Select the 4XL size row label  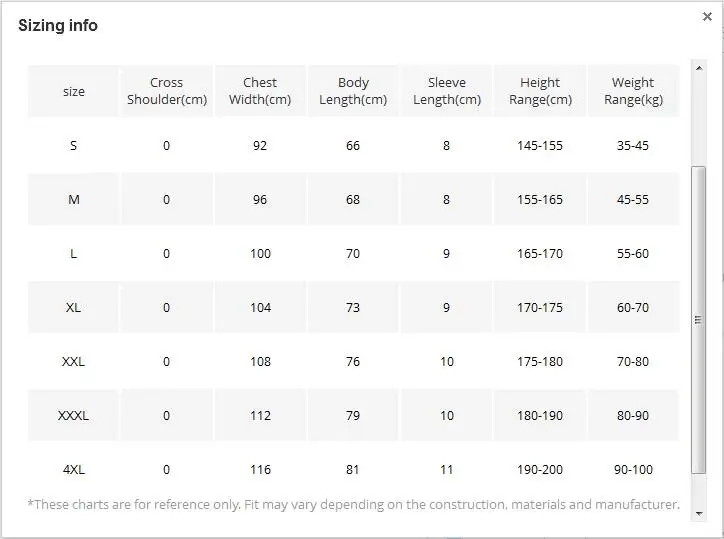tap(74, 469)
